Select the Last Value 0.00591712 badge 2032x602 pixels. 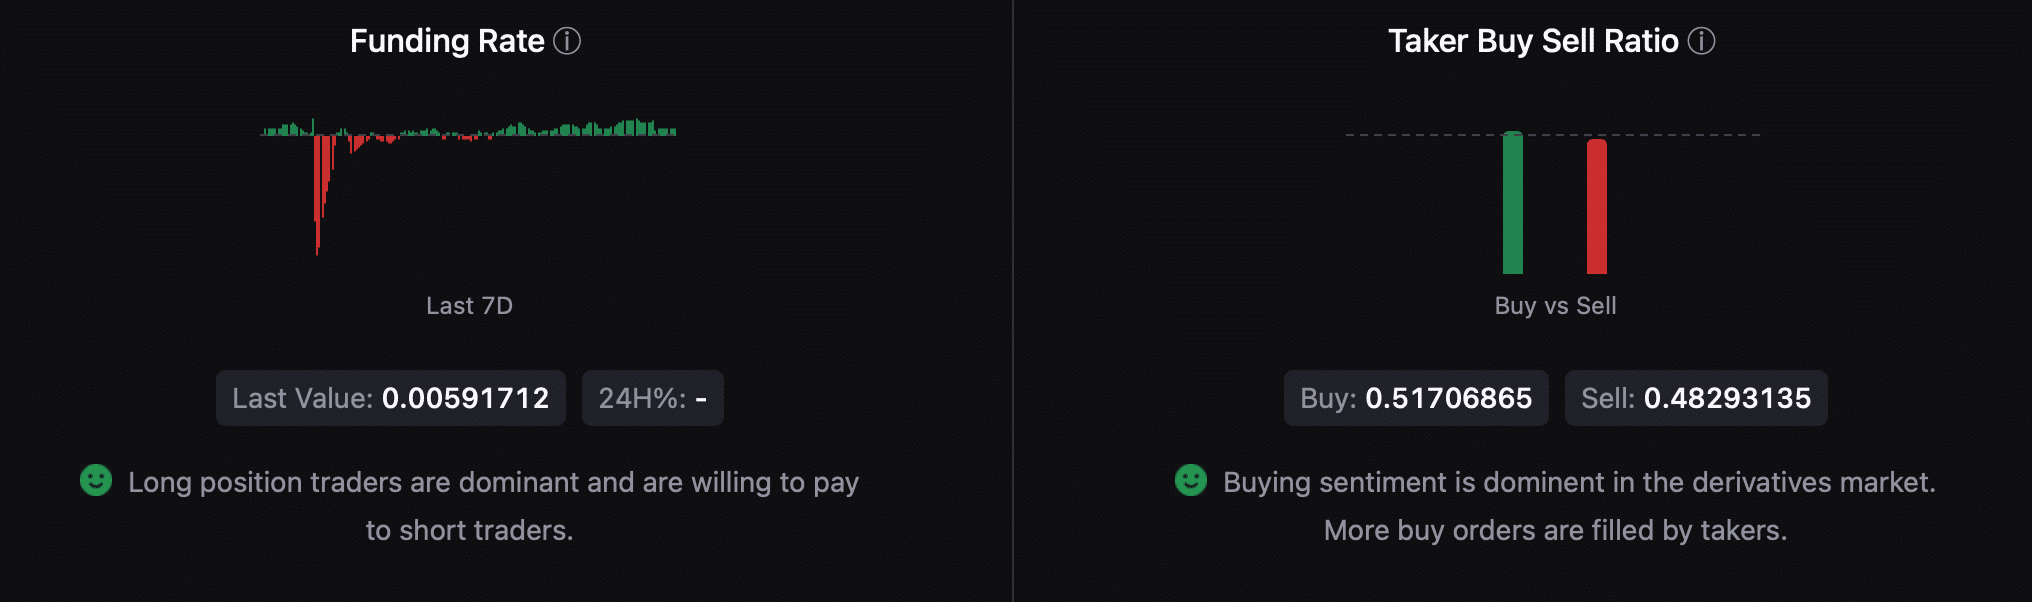(x=391, y=398)
